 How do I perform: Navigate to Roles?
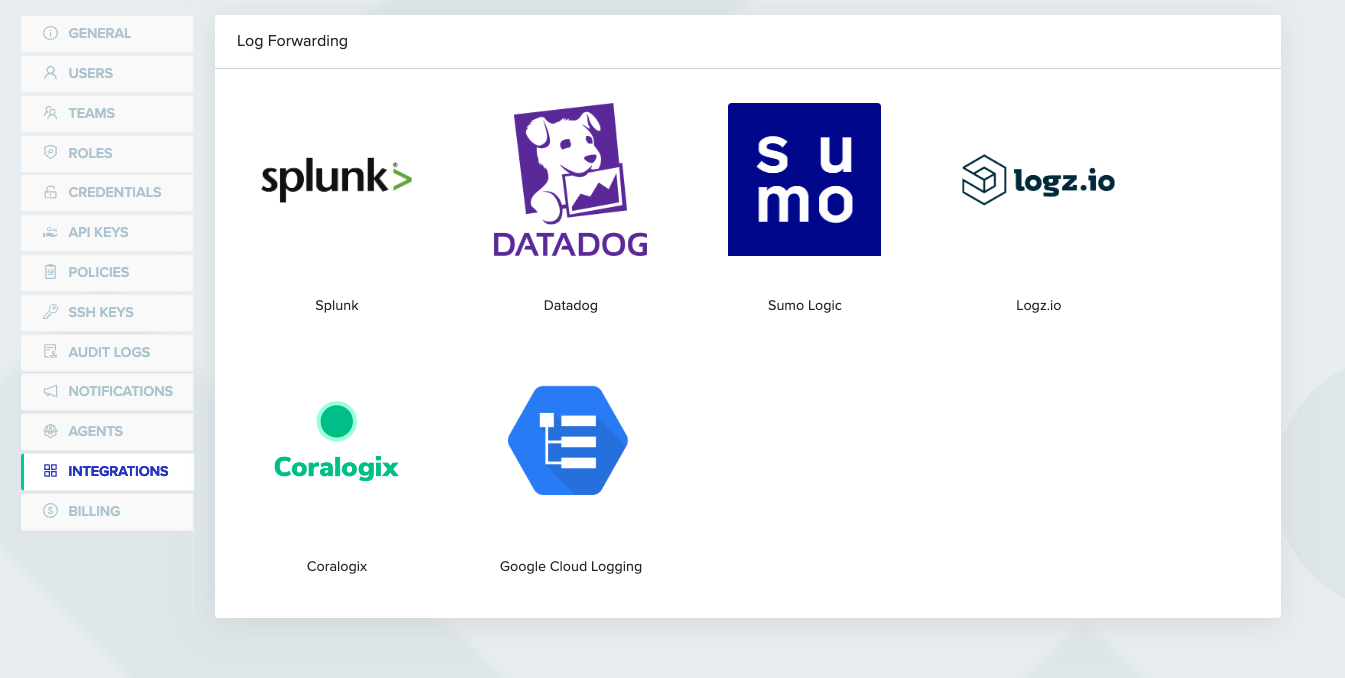pyautogui.click(x=107, y=152)
